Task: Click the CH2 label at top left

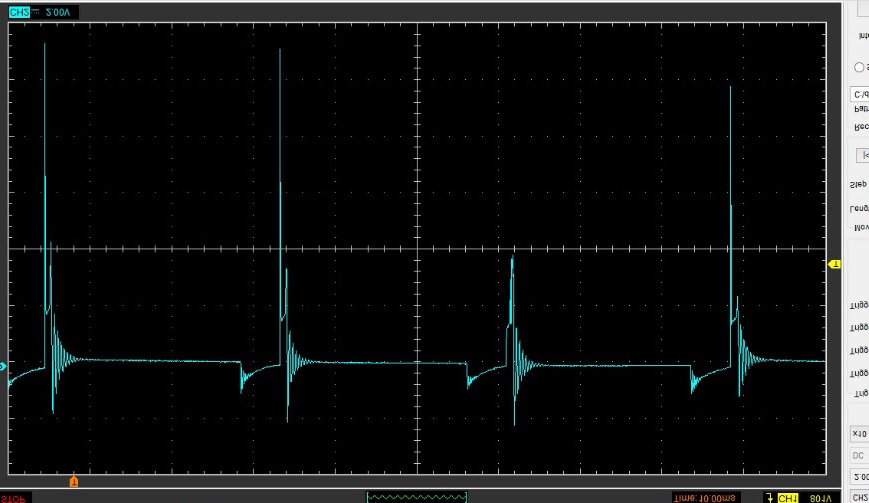Action: (19, 12)
